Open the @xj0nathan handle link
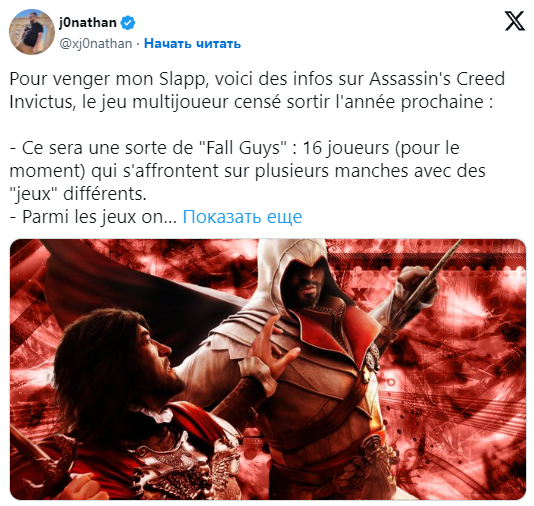 pyautogui.click(x=96, y=44)
